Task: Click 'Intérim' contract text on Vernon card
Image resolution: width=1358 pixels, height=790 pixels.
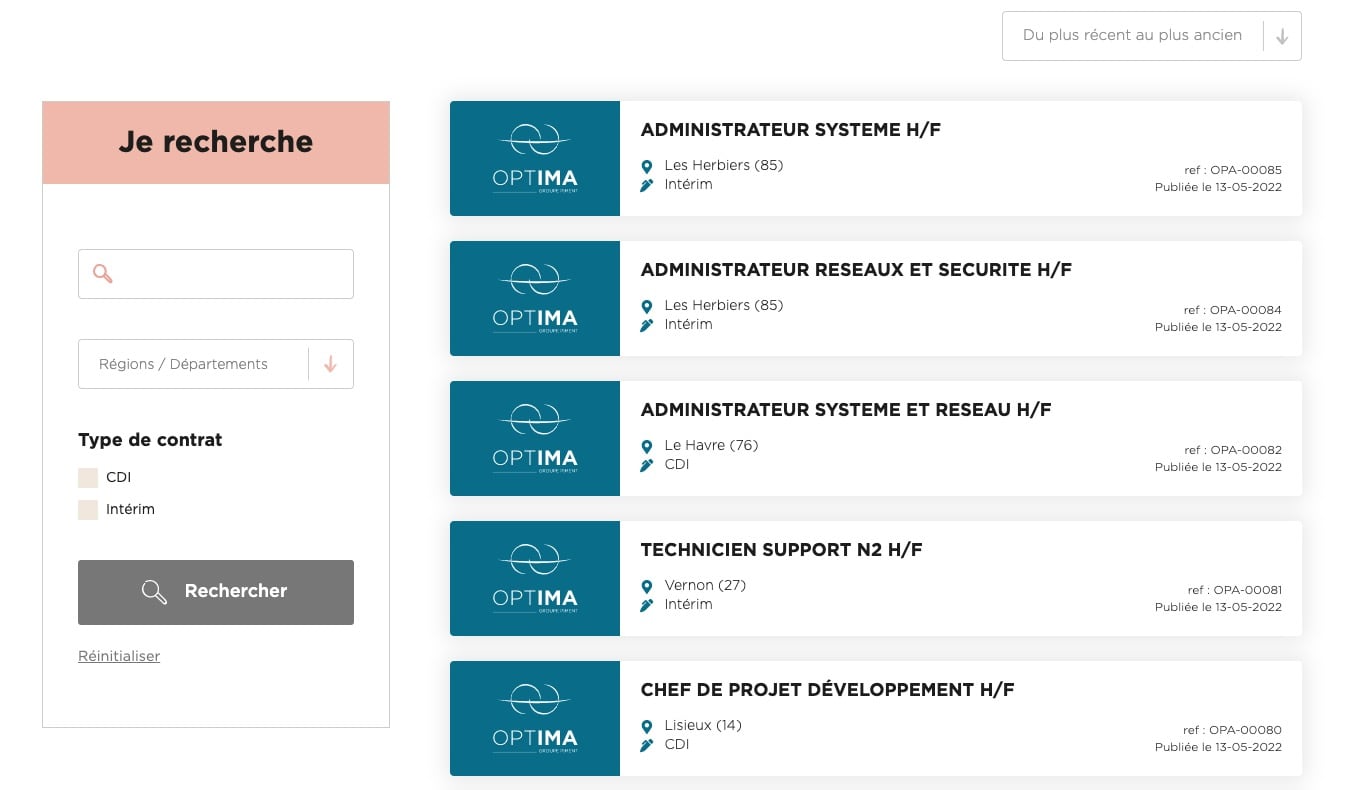Action: (x=688, y=604)
